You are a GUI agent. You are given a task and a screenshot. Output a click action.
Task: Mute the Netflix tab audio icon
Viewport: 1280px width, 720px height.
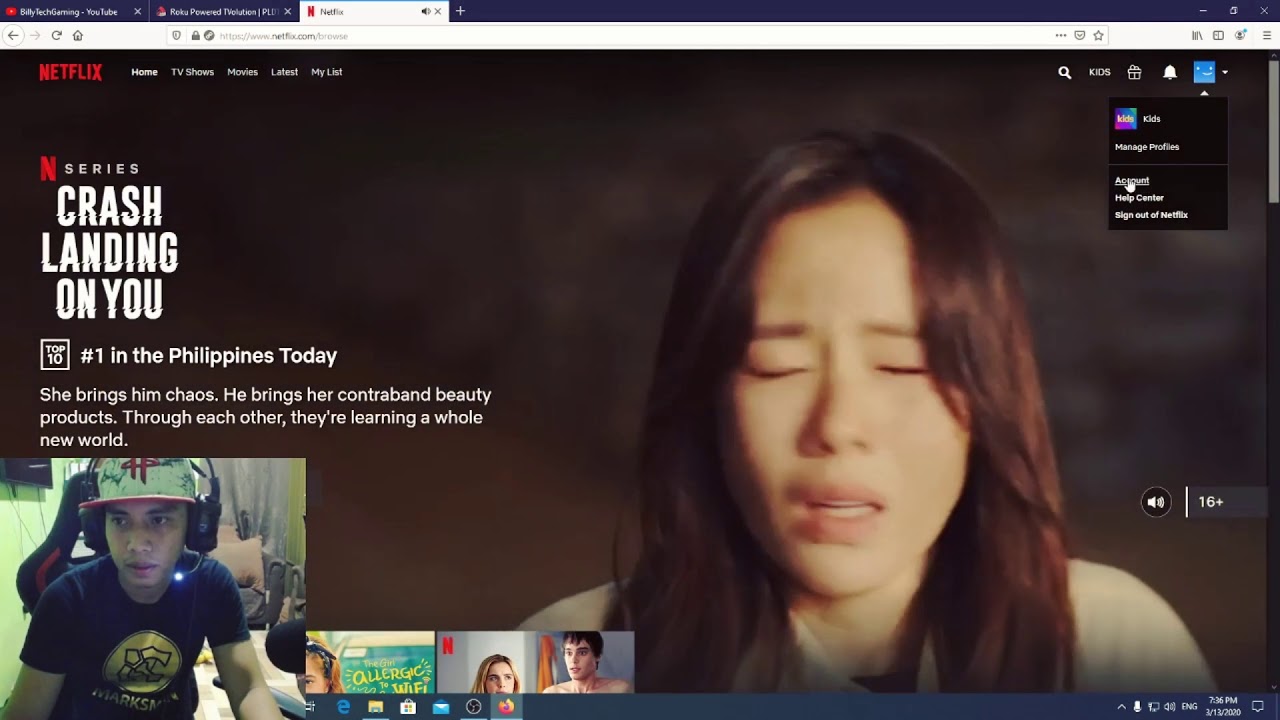(x=425, y=11)
